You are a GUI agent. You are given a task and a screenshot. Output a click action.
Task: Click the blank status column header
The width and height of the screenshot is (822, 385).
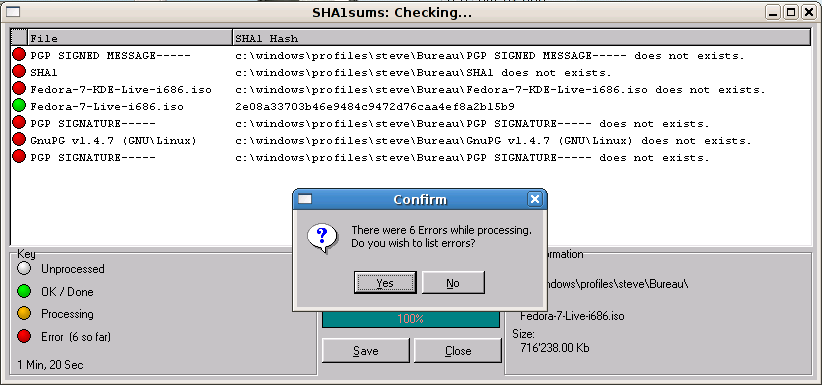pos(19,37)
